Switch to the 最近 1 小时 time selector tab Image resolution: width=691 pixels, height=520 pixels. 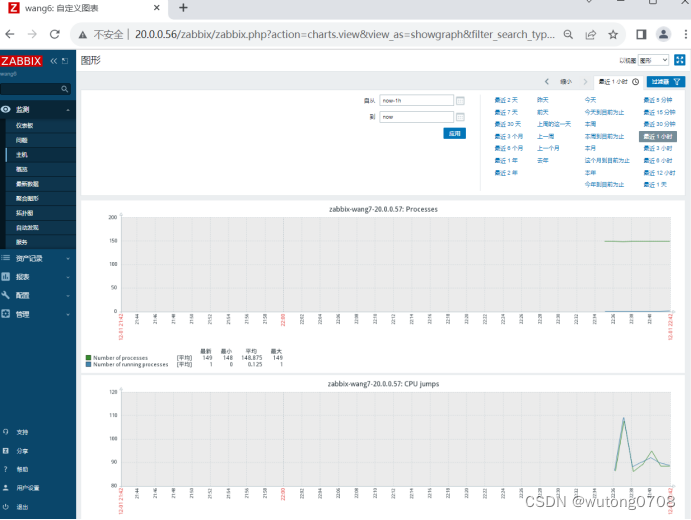(x=619, y=82)
